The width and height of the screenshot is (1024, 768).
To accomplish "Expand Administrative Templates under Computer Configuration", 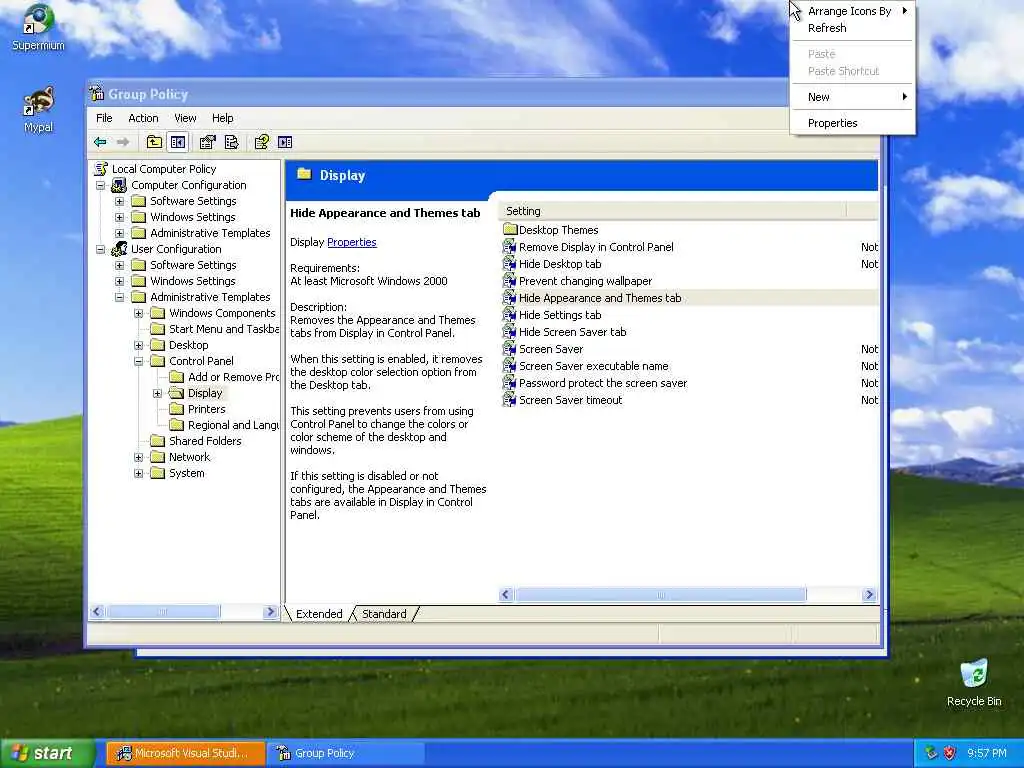I will point(120,233).
